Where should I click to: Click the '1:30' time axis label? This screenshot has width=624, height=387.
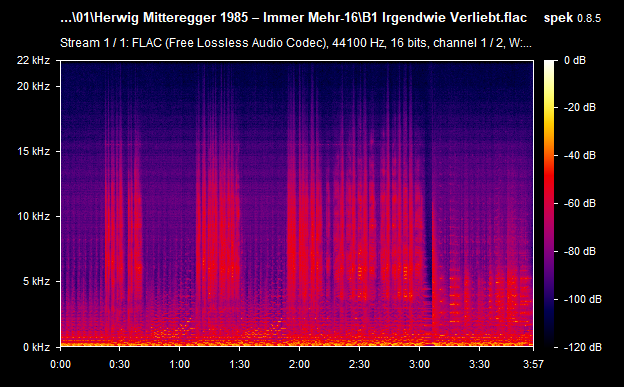pos(240,364)
